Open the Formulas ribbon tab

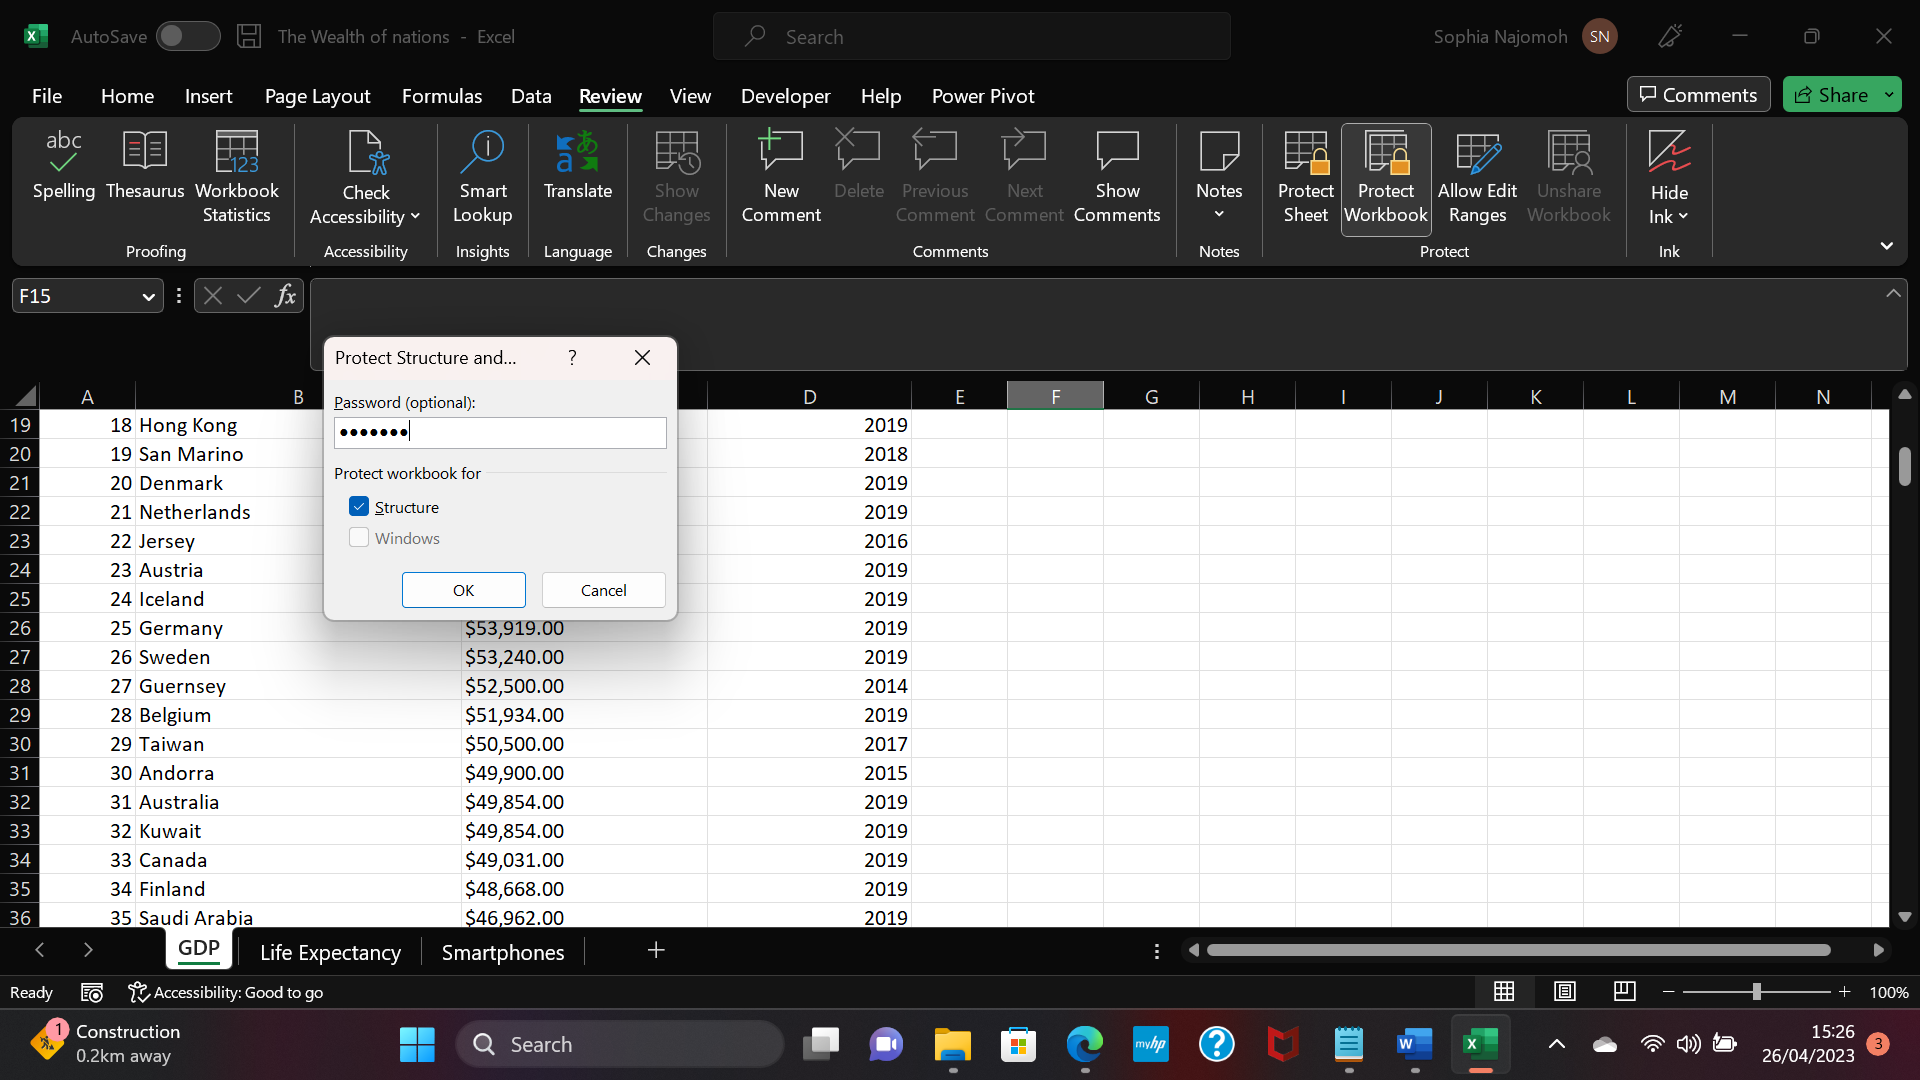tap(442, 96)
